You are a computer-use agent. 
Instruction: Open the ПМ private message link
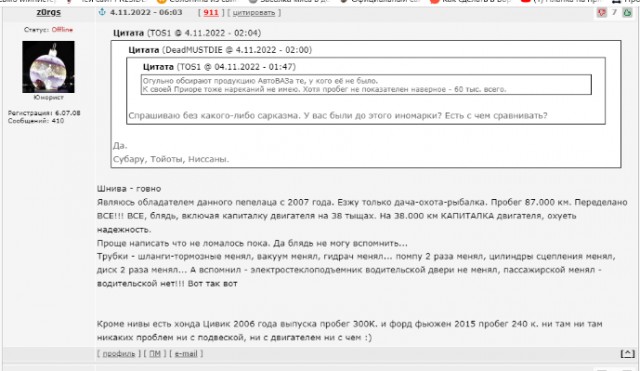tap(155, 354)
